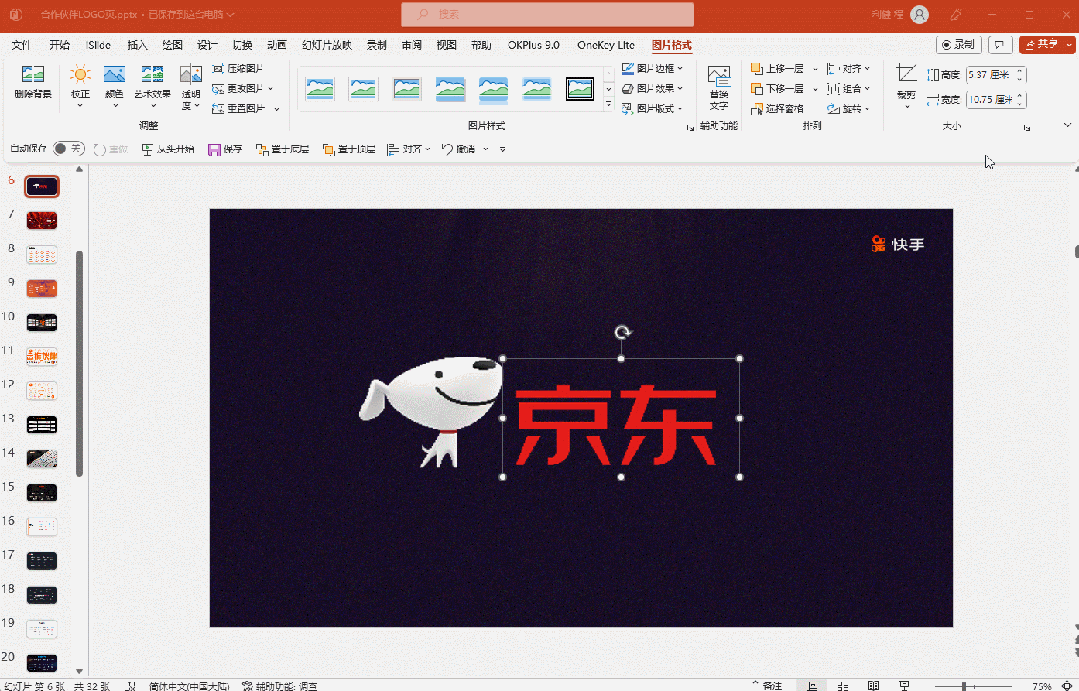Switch to the OneKey Lite tab
This screenshot has width=1079, height=691.
click(606, 45)
